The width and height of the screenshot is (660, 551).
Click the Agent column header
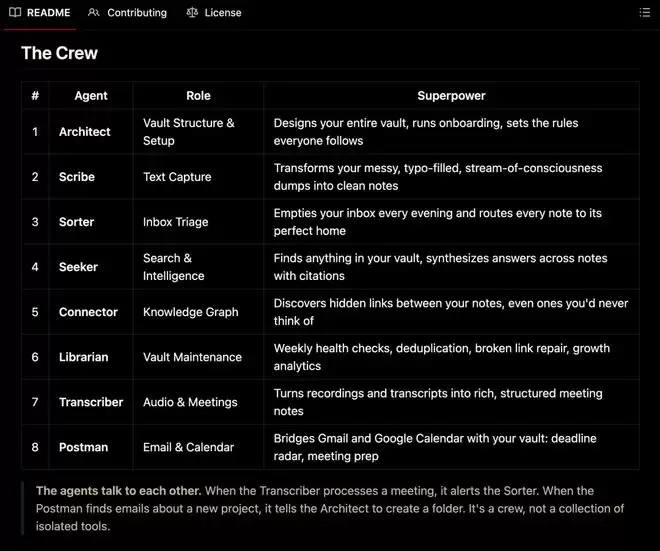click(91, 96)
